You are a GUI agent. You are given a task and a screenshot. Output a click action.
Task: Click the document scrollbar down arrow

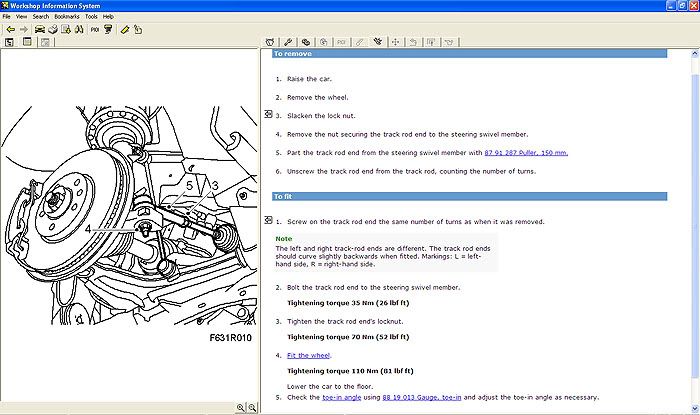pyautogui.click(x=695, y=408)
